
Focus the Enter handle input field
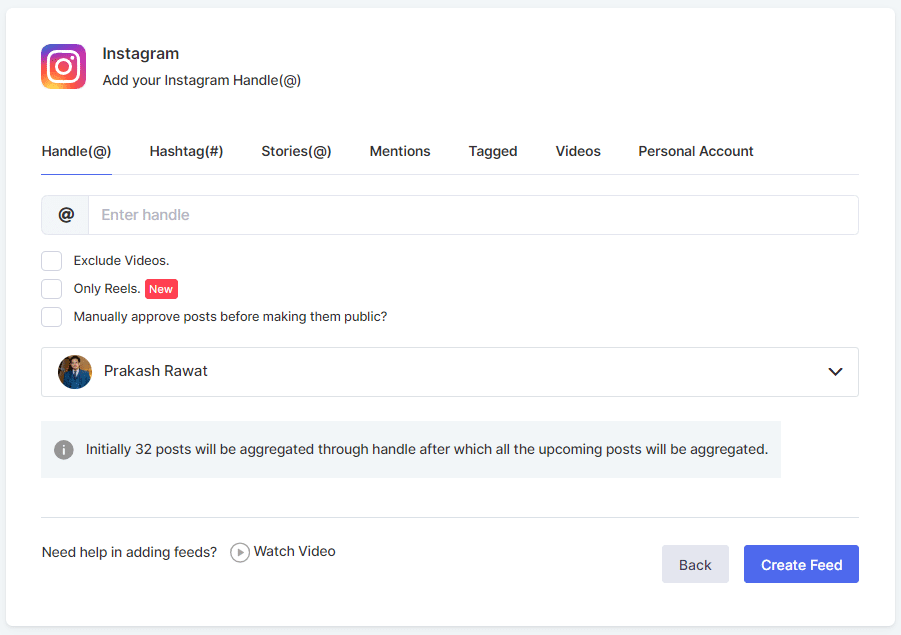(472, 215)
